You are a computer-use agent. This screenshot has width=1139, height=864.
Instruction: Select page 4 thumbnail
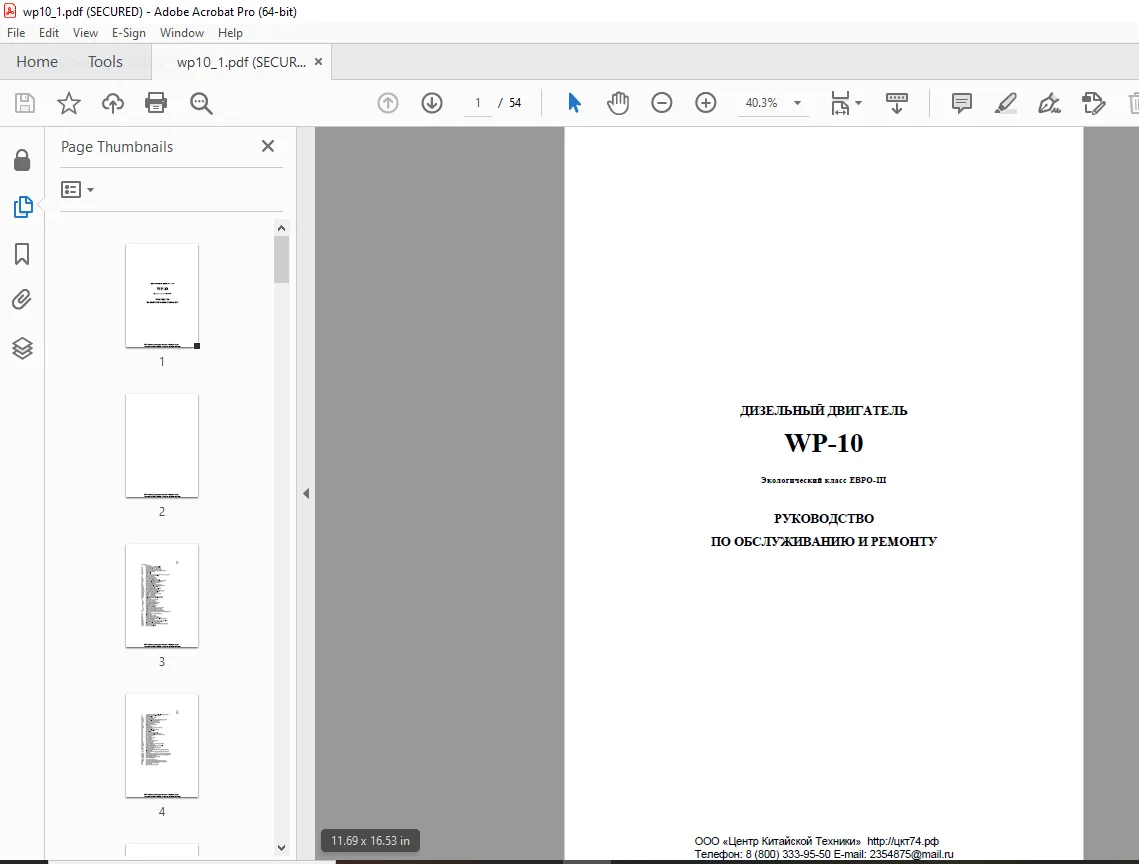[162, 746]
